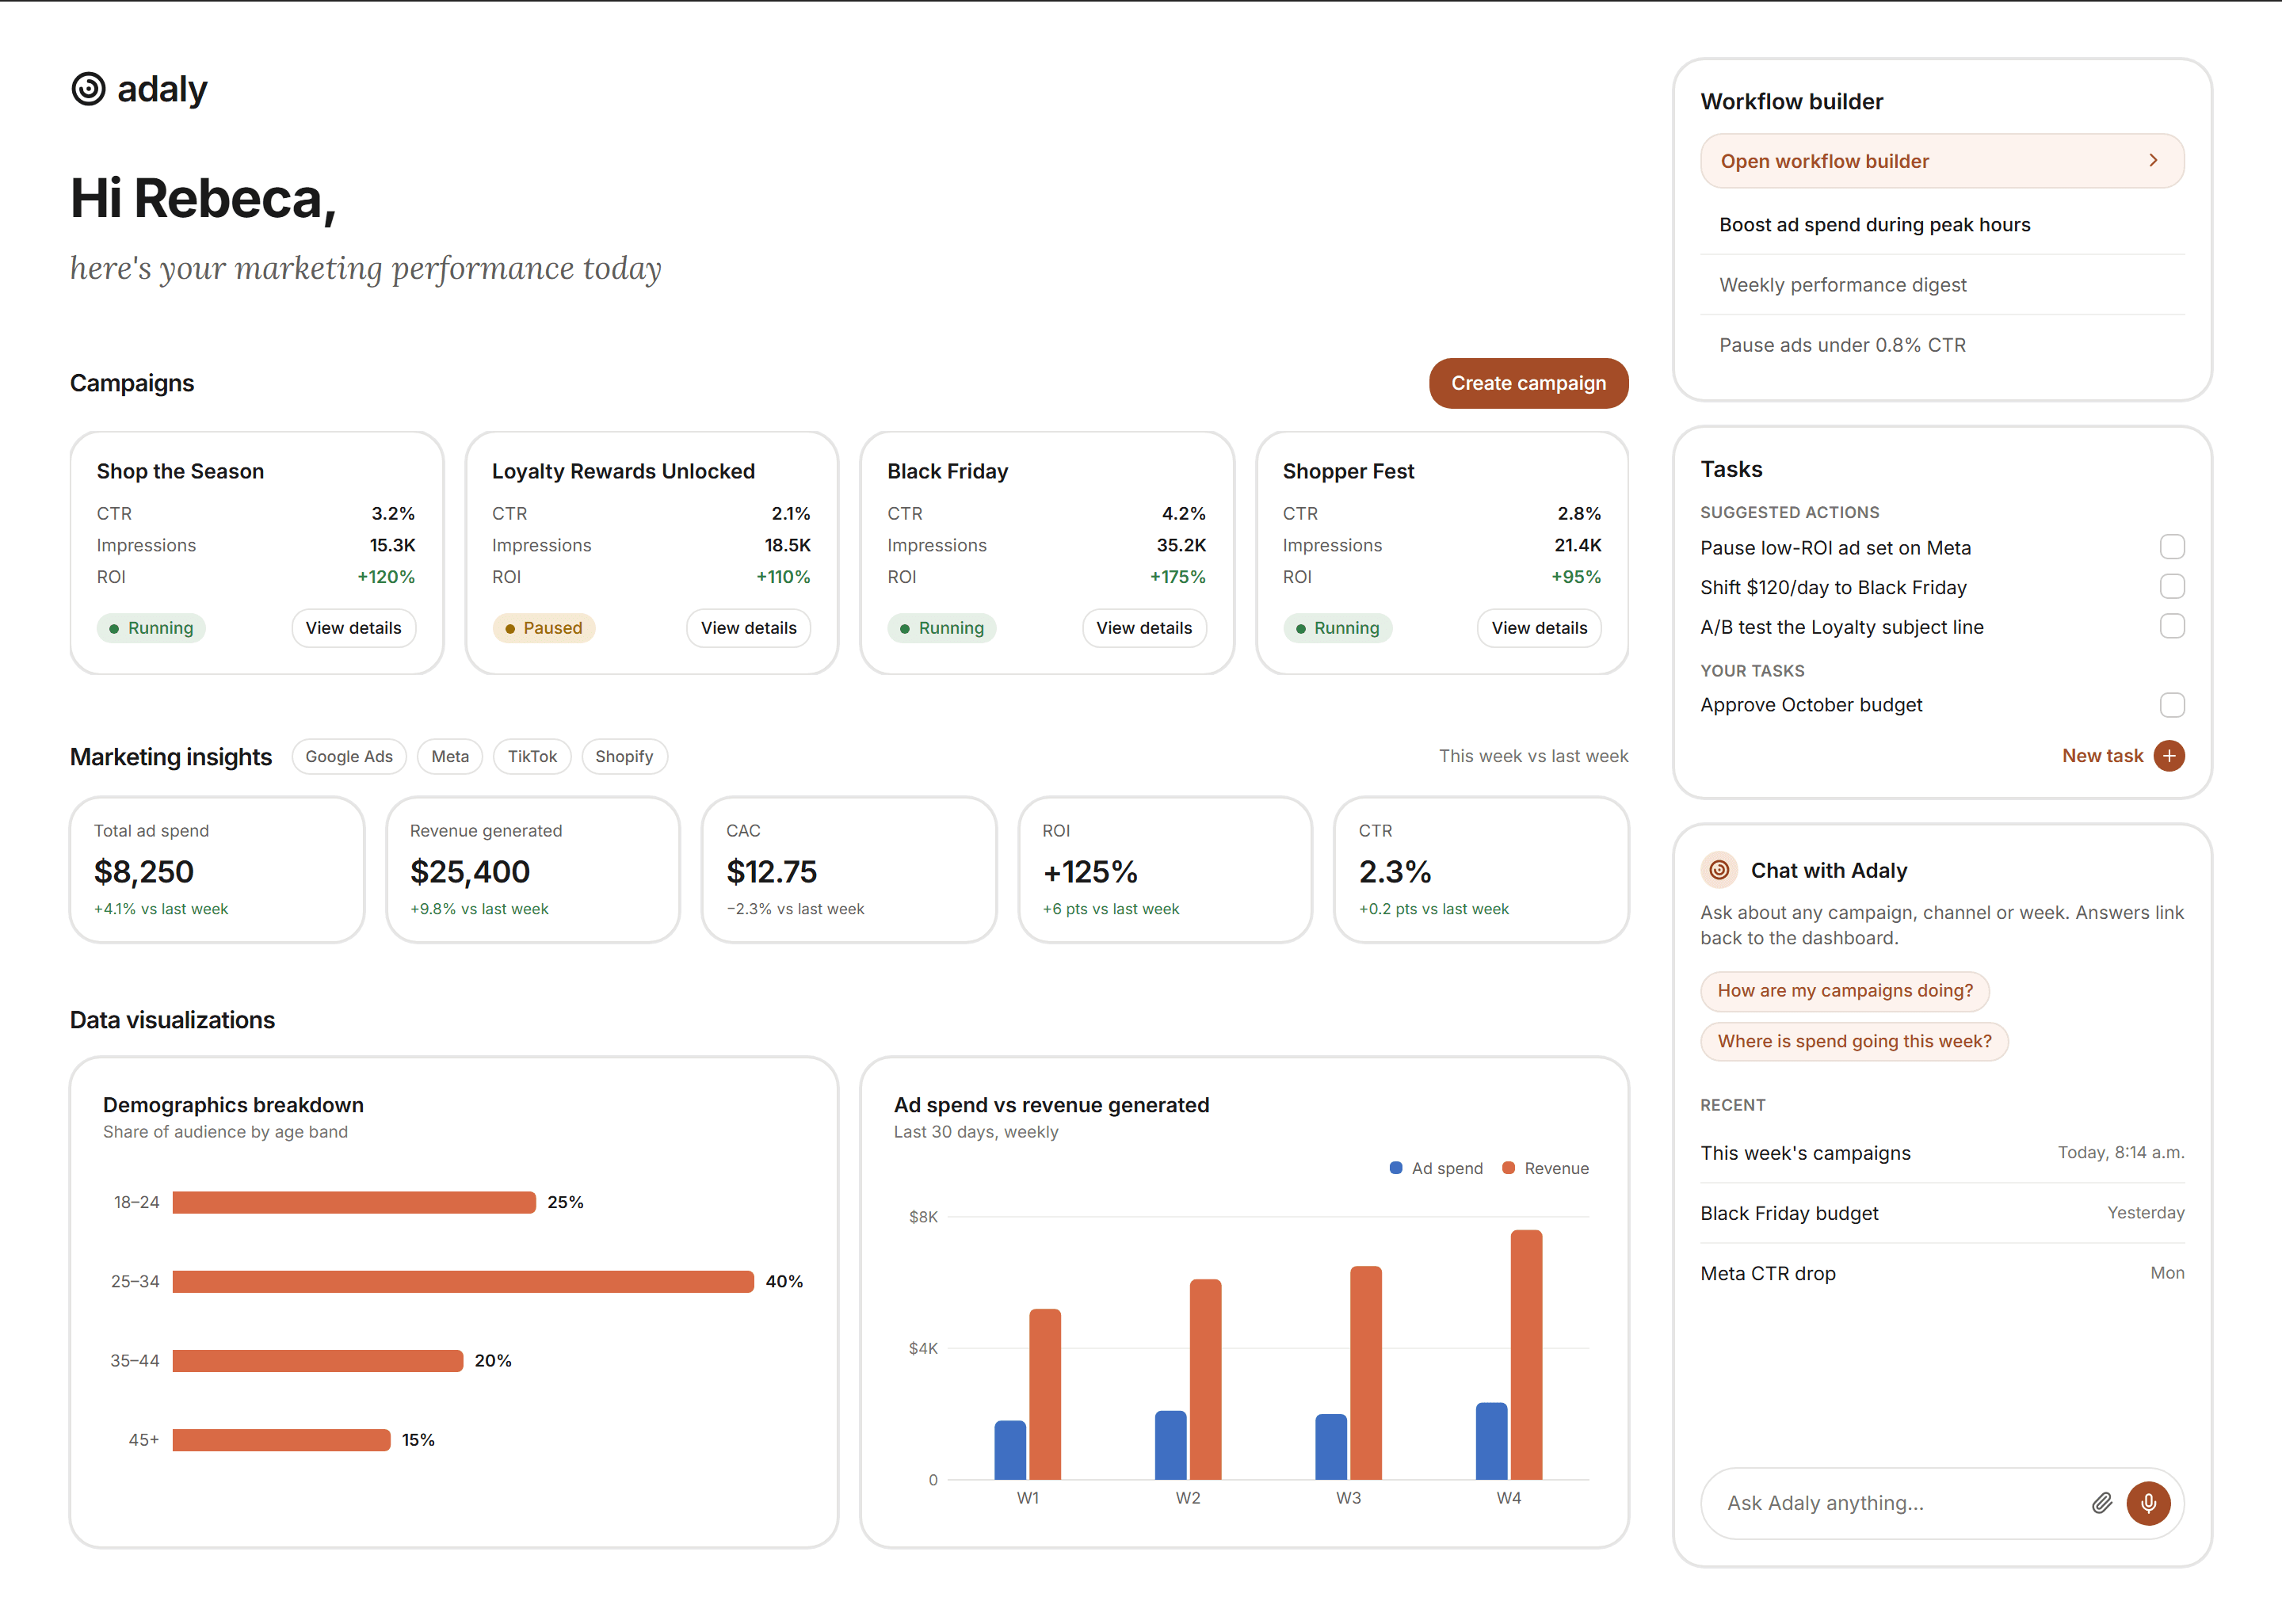Image resolution: width=2282 pixels, height=1624 pixels.
Task: Click the New task link
Action: point(2101,756)
